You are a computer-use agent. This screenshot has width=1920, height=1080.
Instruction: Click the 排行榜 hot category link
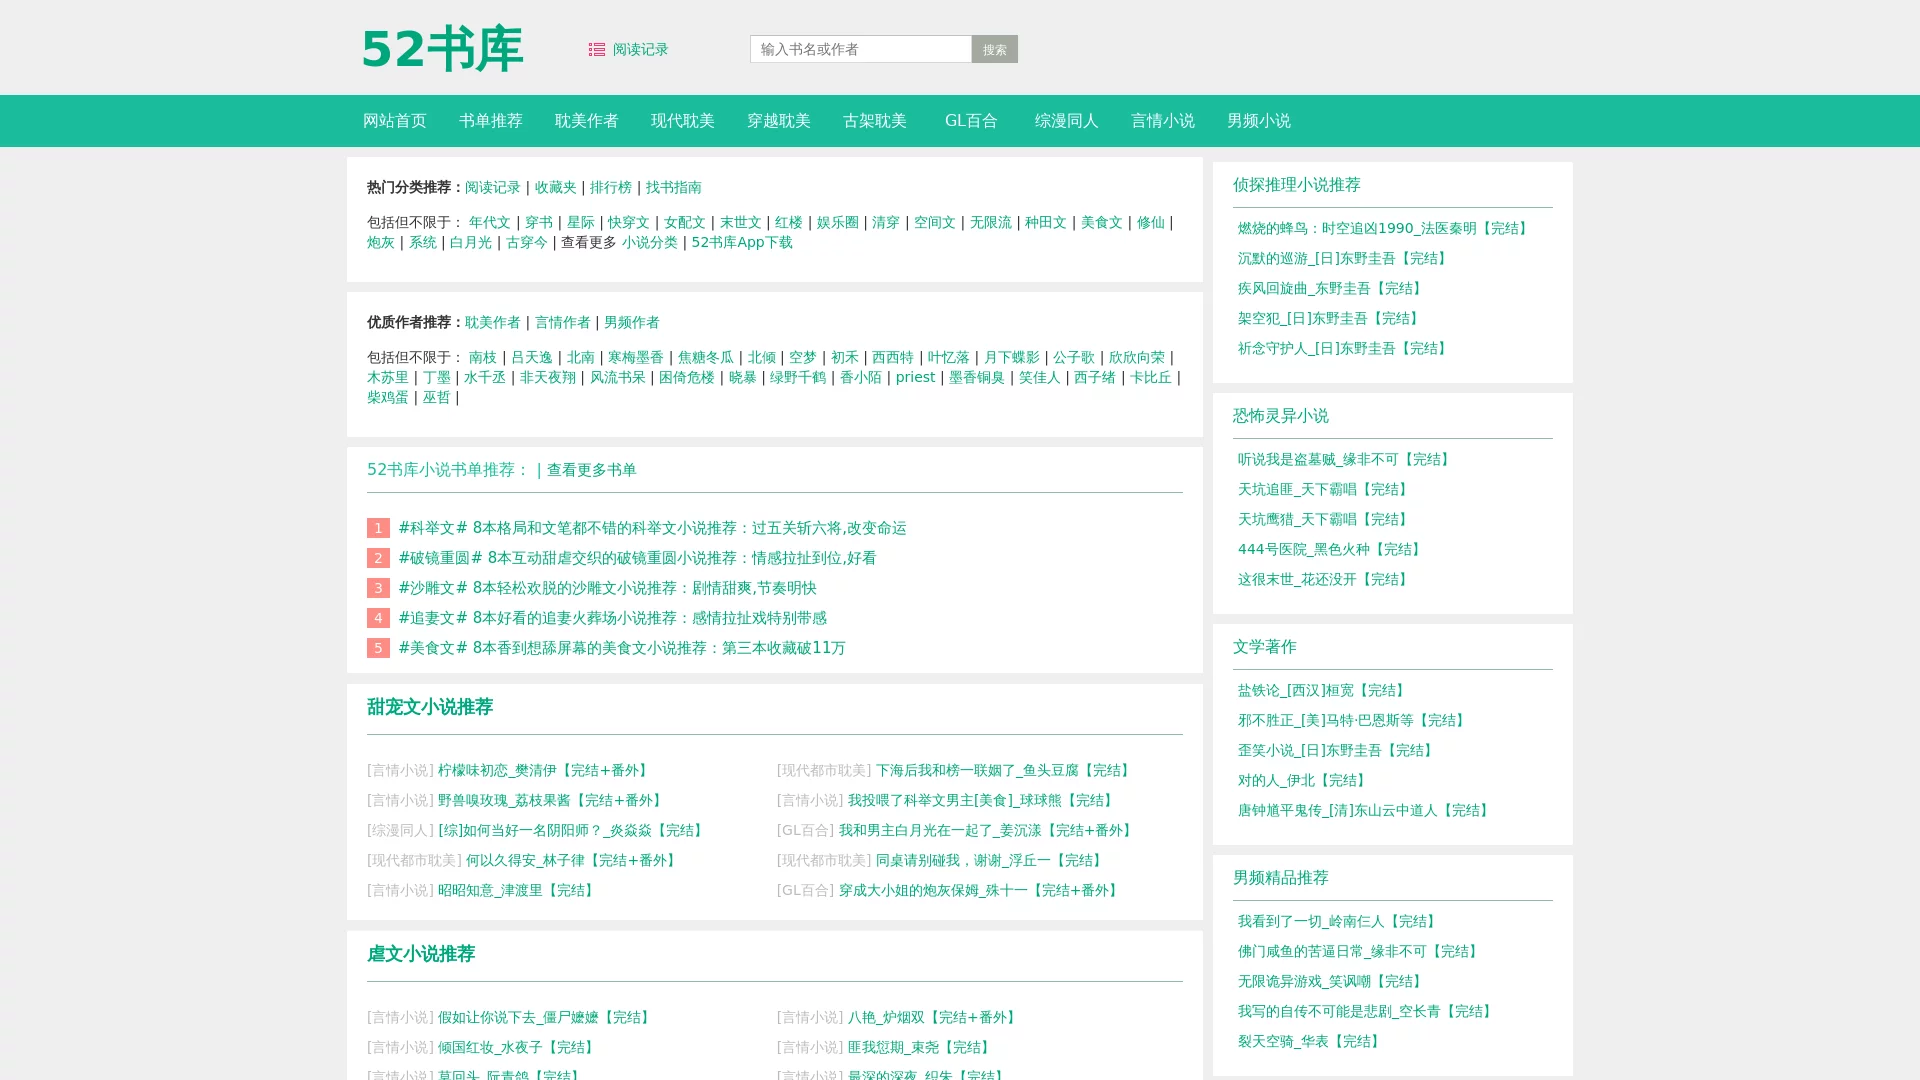611,187
